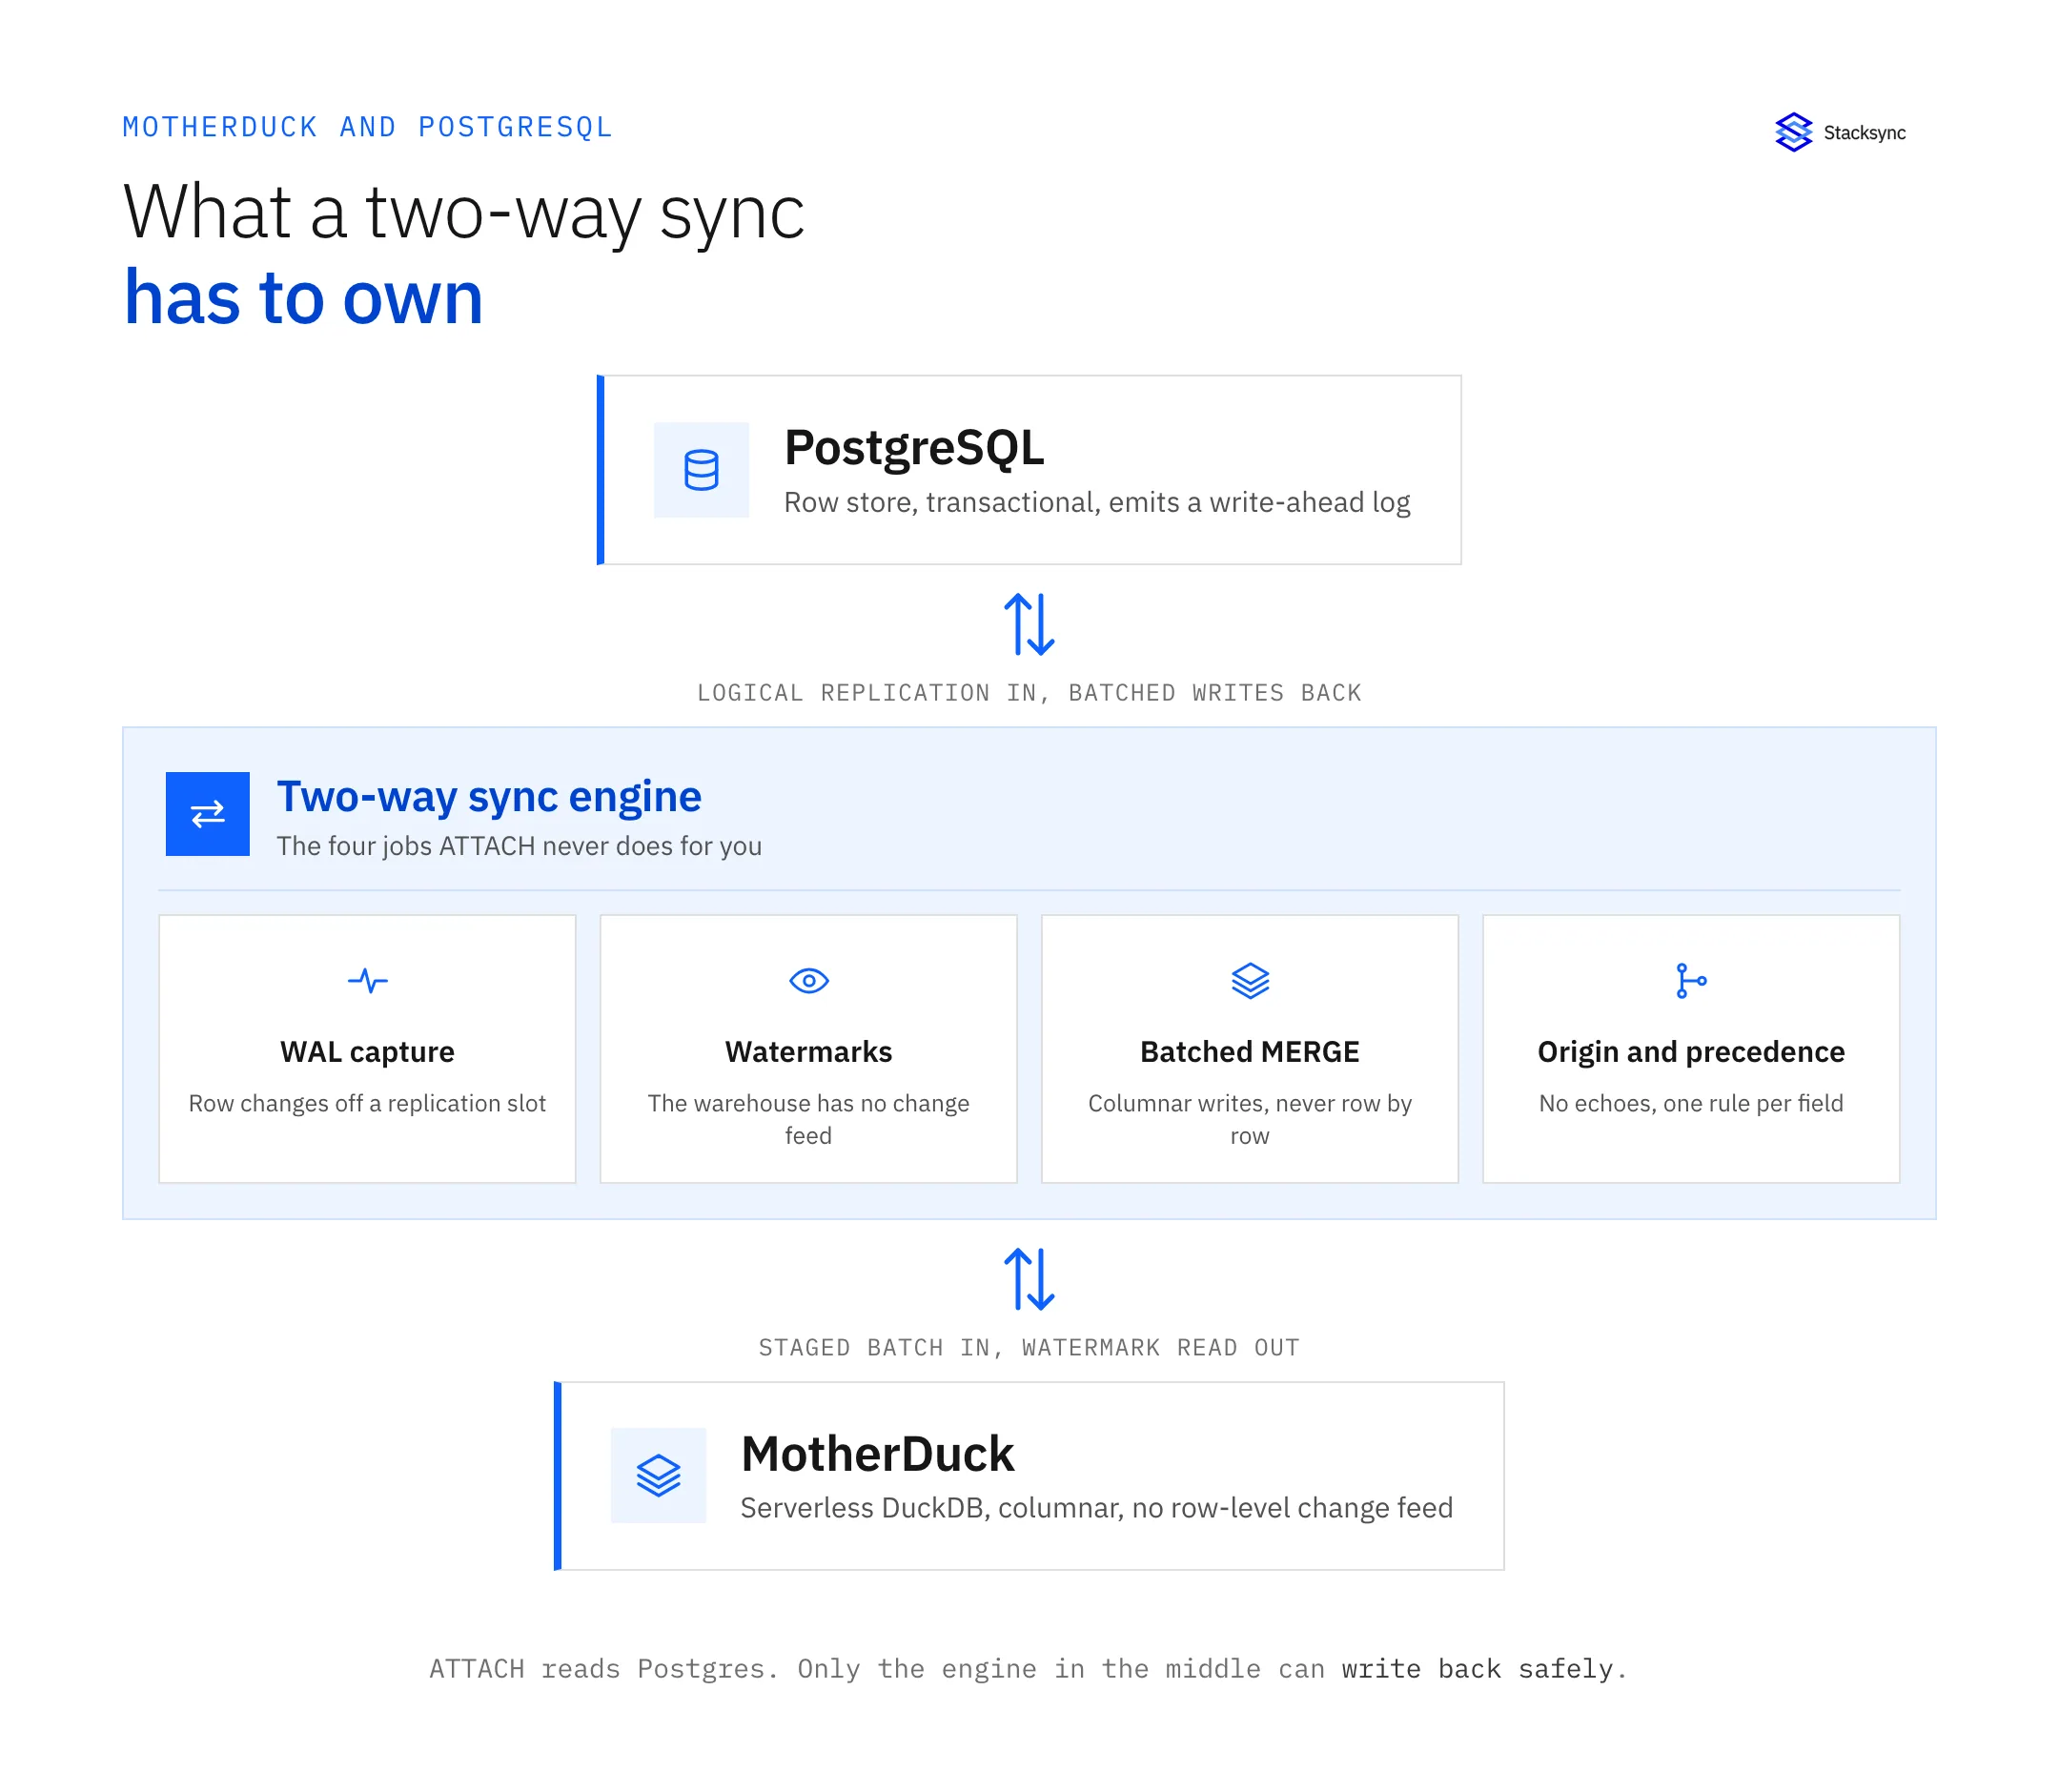This screenshot has width=2059, height=1792.
Task: Click the up-down arrows above the MotherDuck card
Action: pyautogui.click(x=1029, y=1279)
